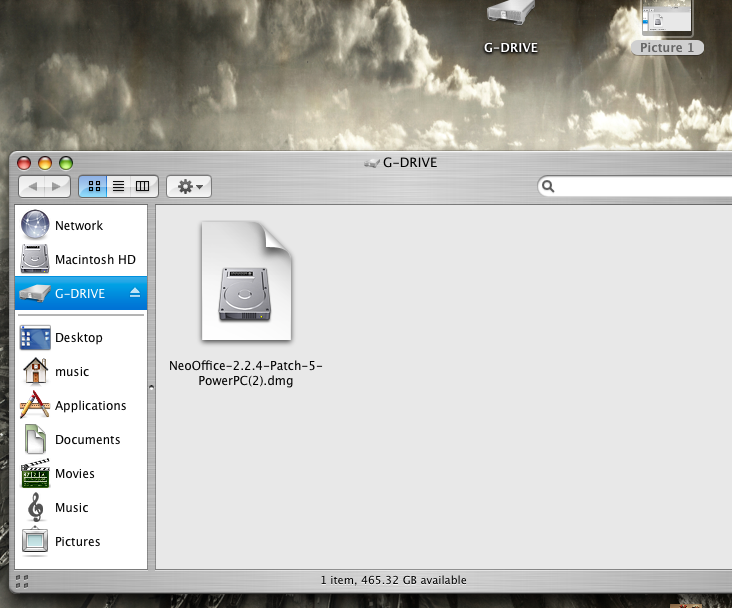Open Movies in the sidebar
The width and height of the screenshot is (732, 608).
point(81,474)
